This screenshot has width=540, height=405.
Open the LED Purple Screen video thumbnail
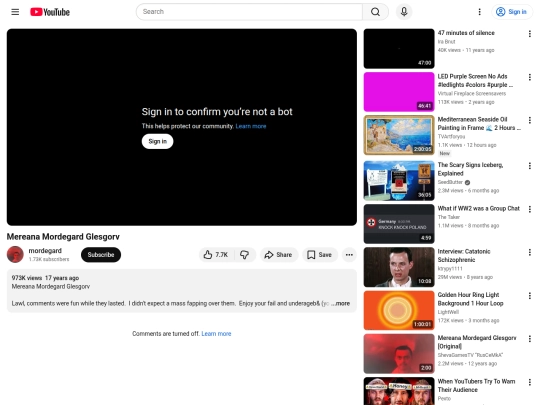coord(399,92)
